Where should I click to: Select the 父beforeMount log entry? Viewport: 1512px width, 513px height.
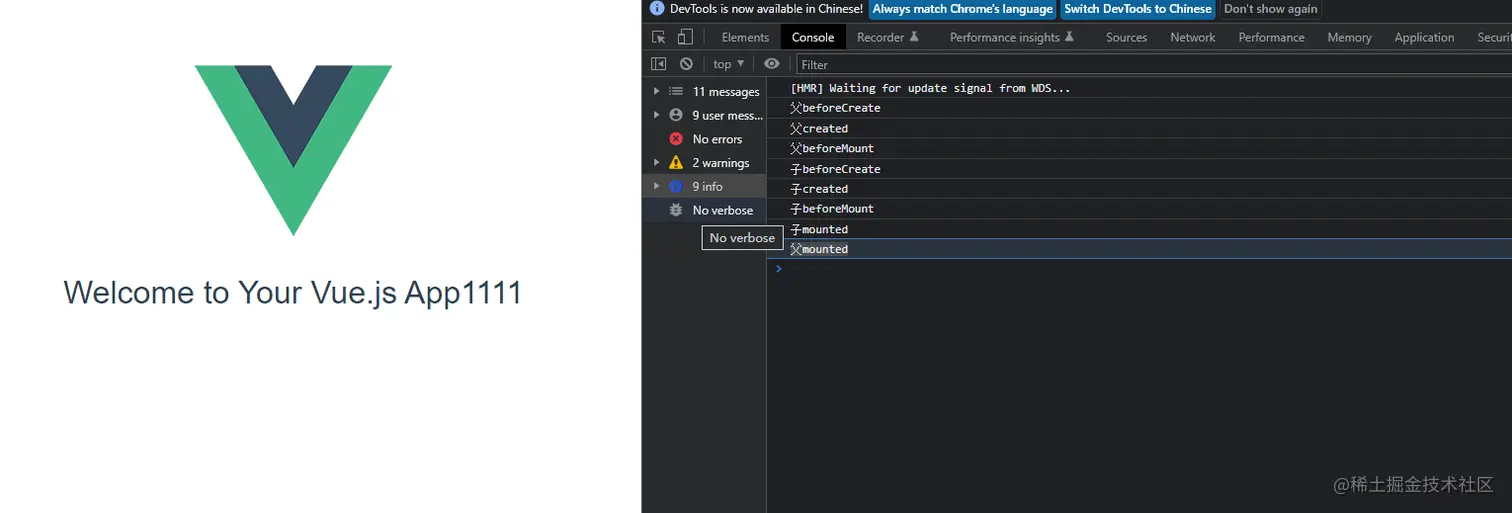[1139, 148]
